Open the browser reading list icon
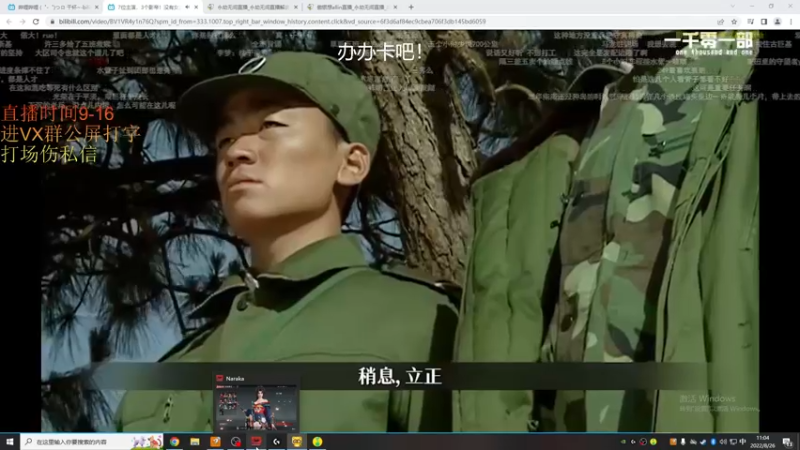Screen dimensions: 800x450 click(x=751, y=21)
